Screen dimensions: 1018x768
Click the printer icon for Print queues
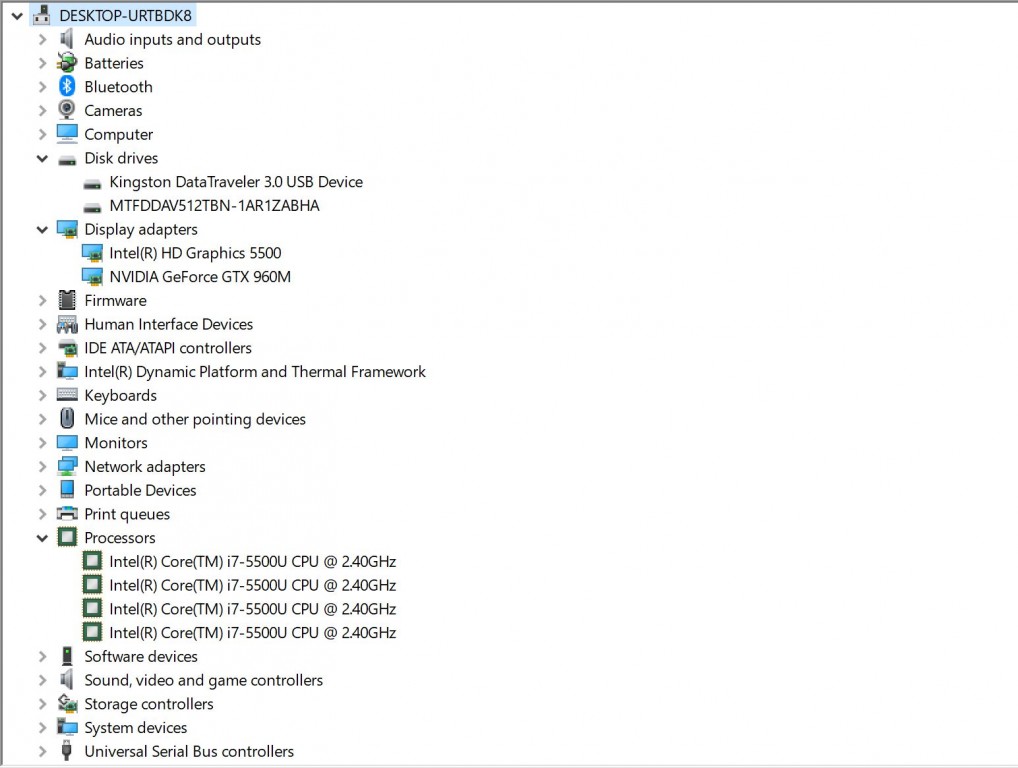[68, 514]
